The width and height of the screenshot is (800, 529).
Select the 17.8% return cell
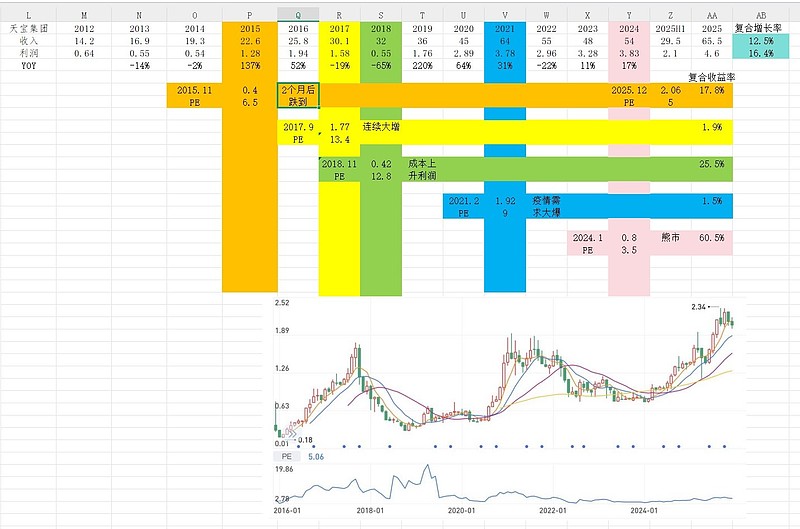click(712, 90)
